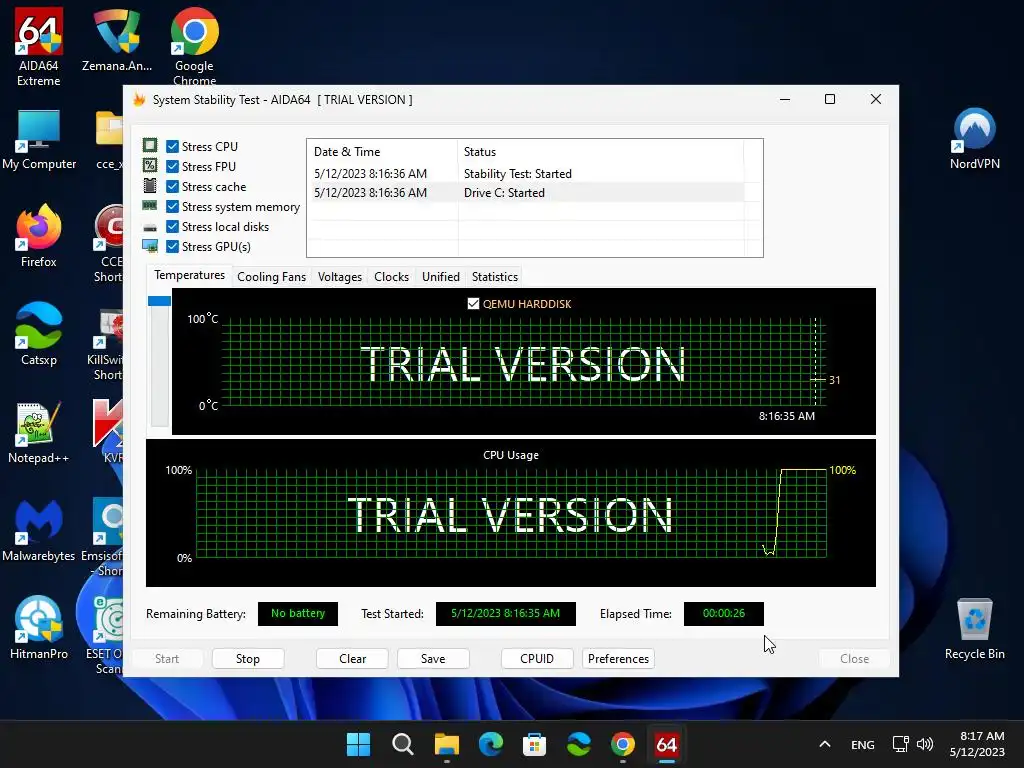This screenshot has height=768, width=1024.
Task: Launch Google Chrome desktop shortcut
Action: [x=194, y=46]
